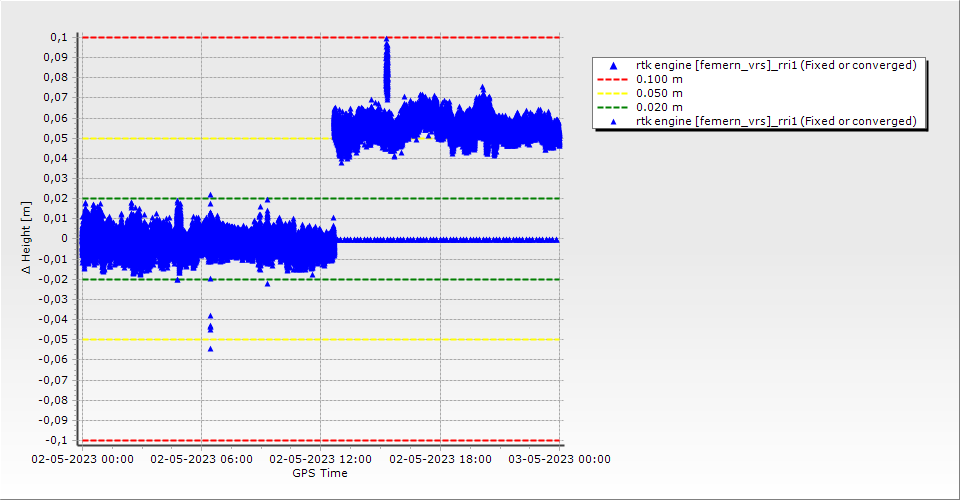
Task: Click the 02-05-2023 18:00 x-axis label
Action: 440,460
